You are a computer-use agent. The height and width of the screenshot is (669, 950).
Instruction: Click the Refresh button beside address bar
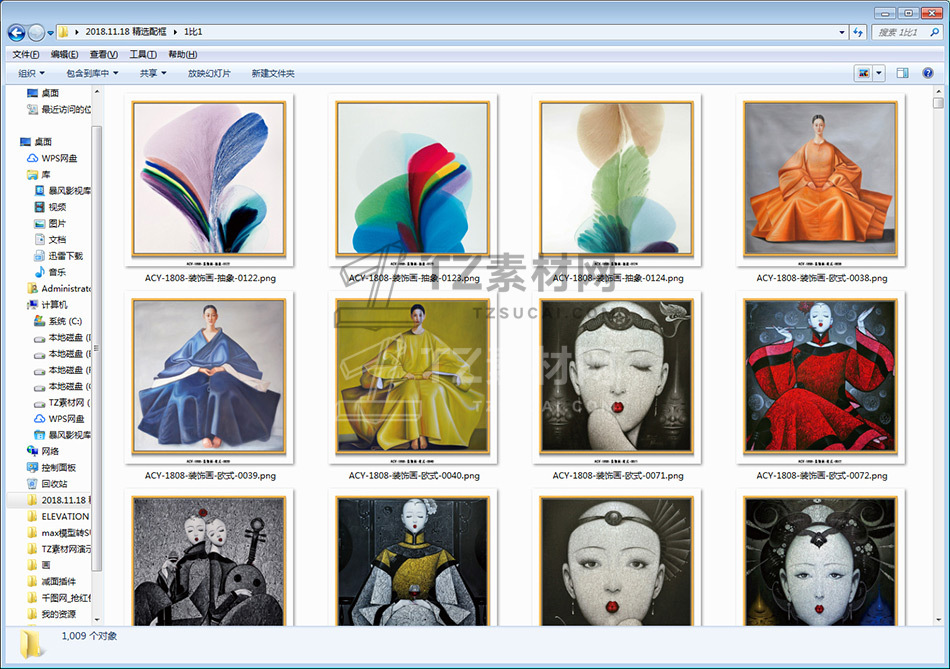coord(857,32)
